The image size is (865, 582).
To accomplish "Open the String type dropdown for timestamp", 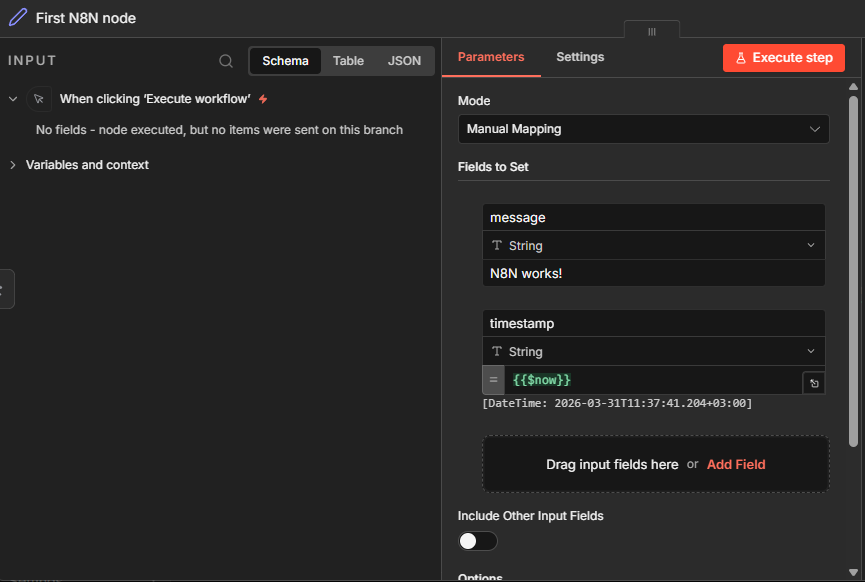I will point(653,352).
